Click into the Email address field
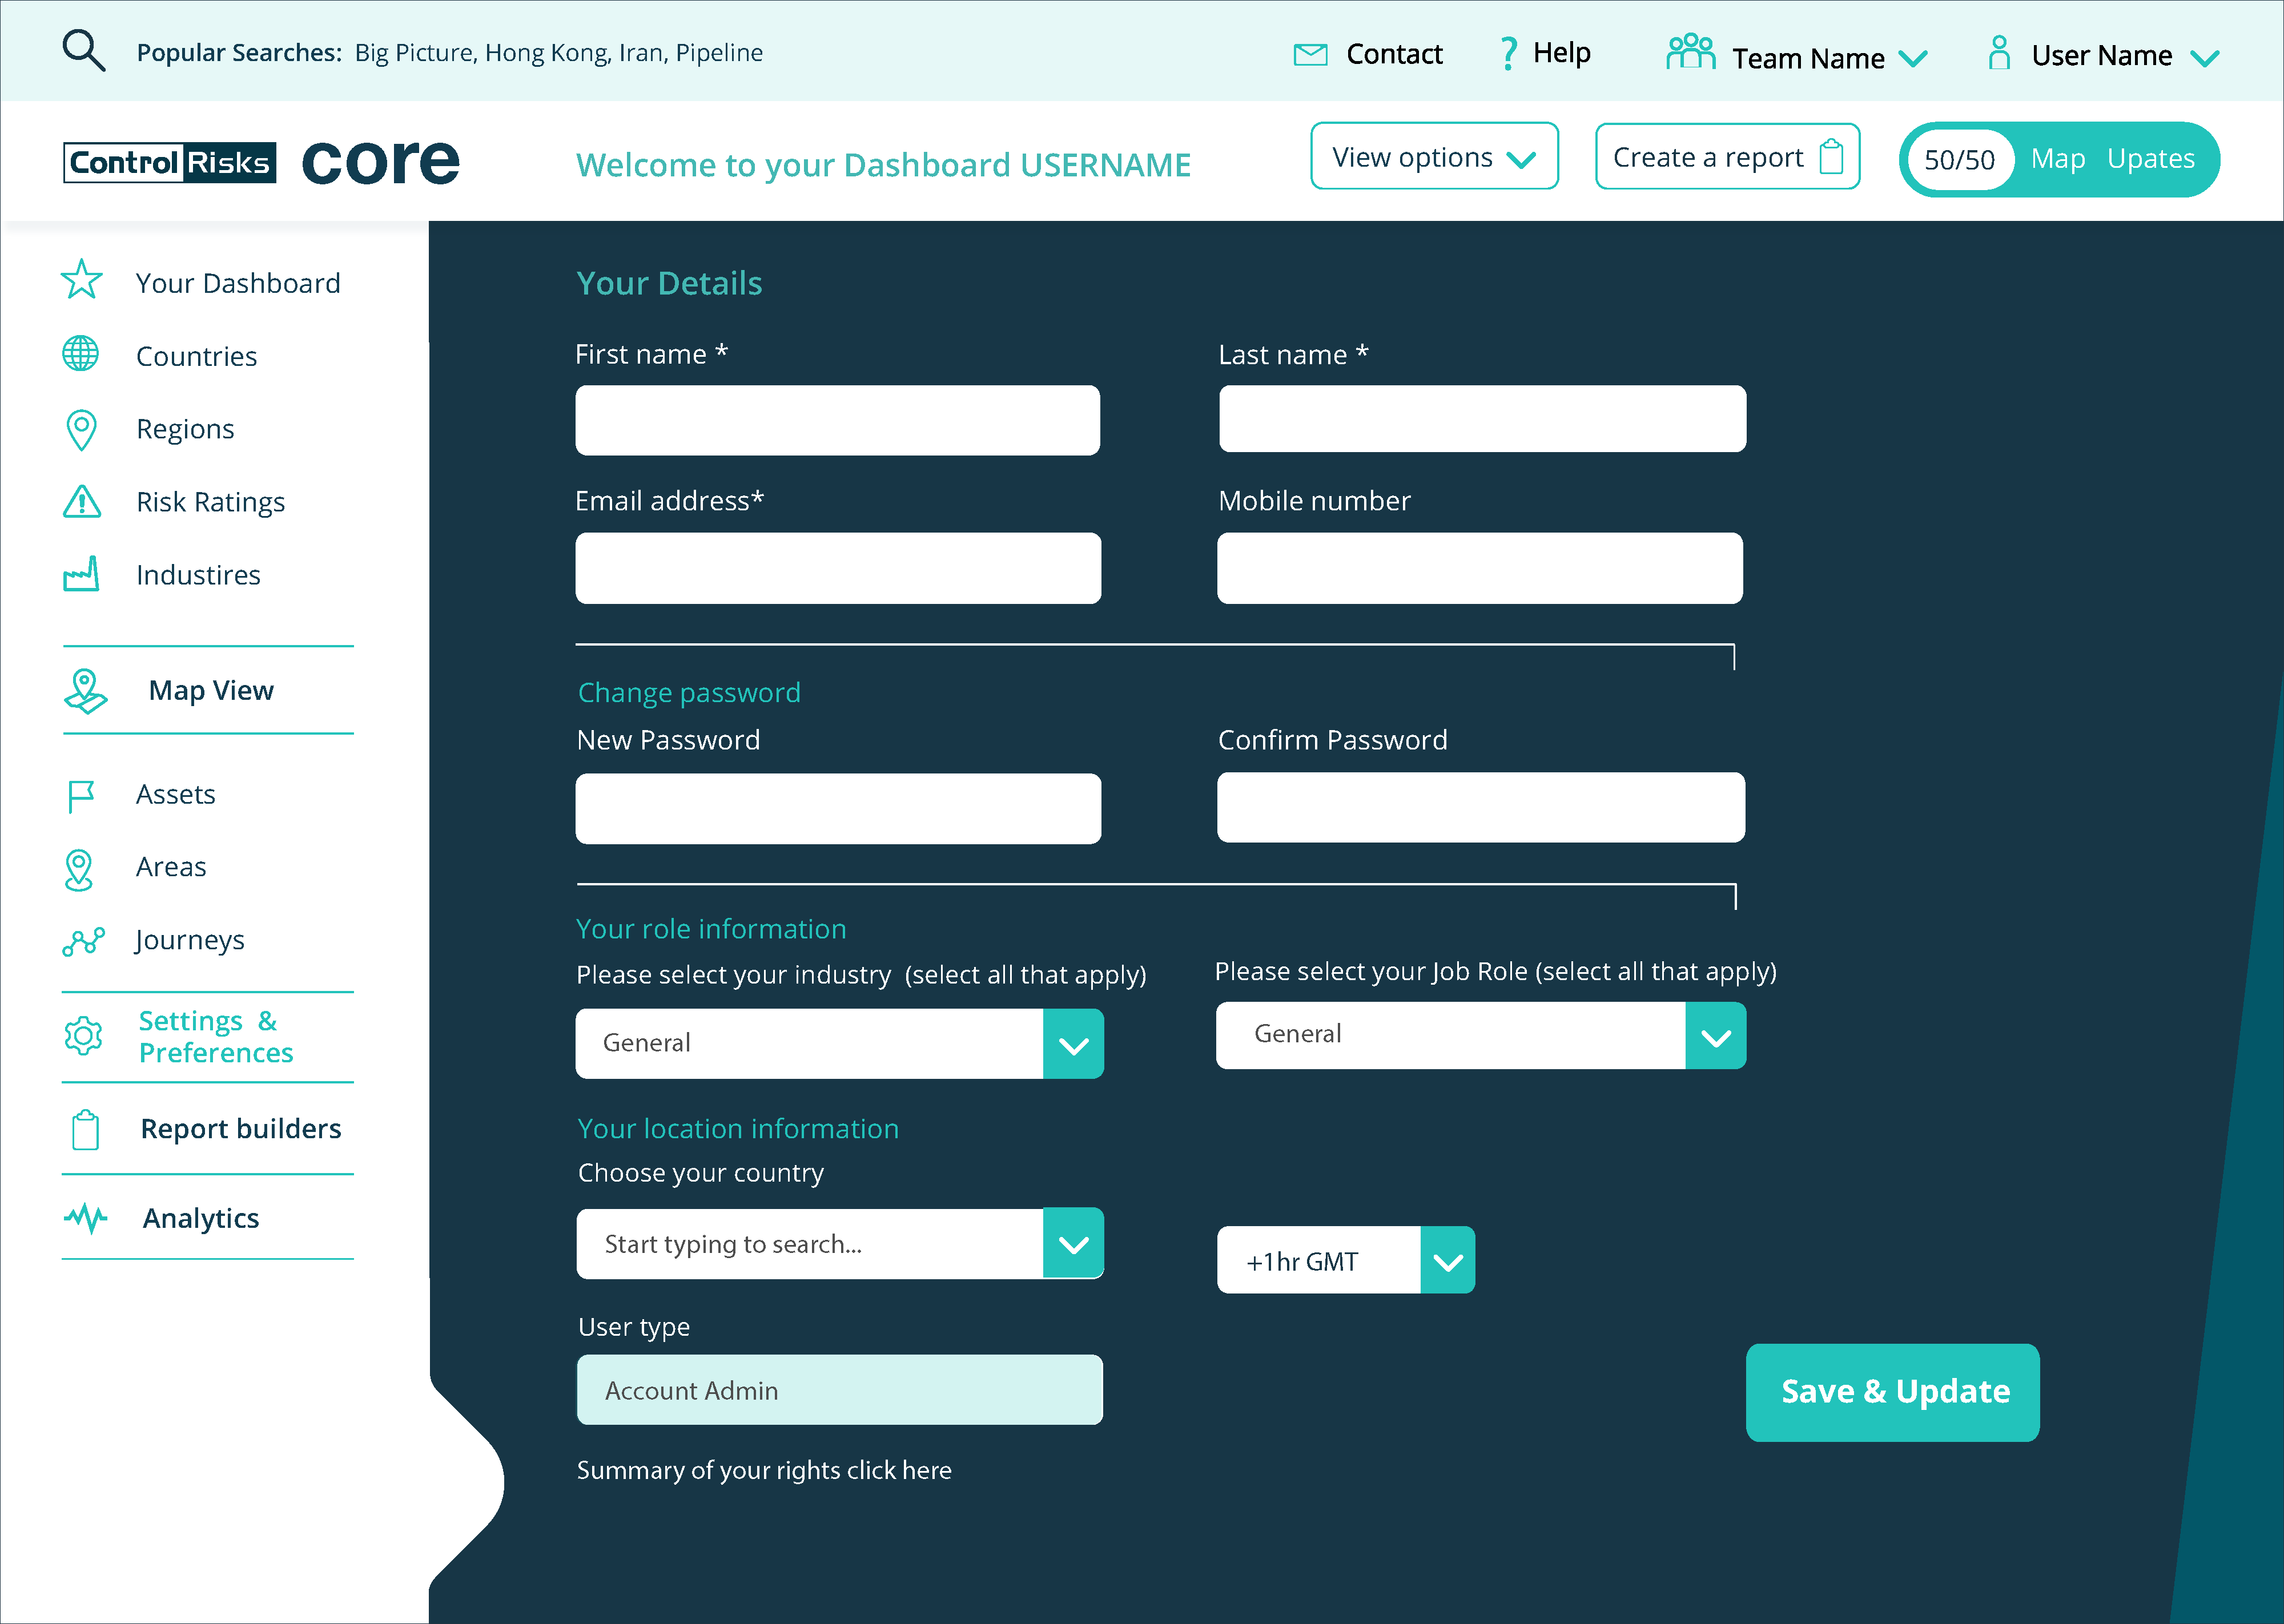The width and height of the screenshot is (2284, 1624). coord(838,568)
